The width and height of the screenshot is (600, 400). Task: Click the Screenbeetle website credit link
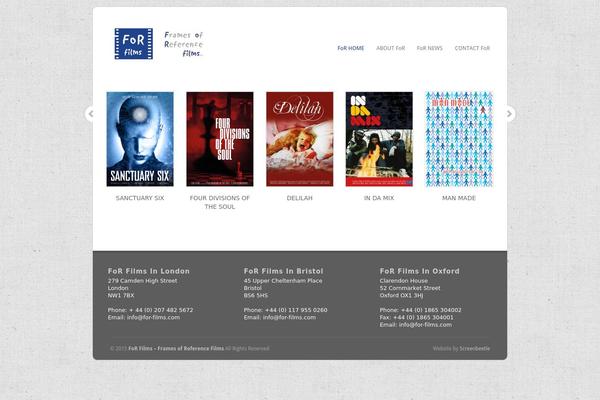point(474,348)
